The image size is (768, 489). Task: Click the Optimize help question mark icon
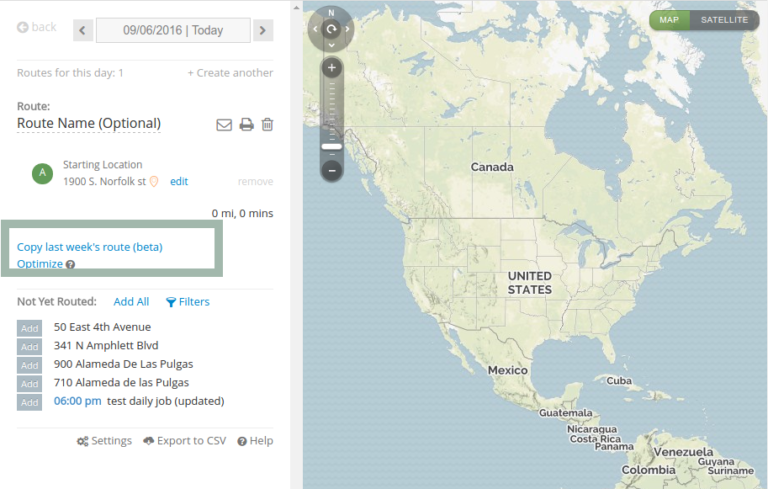pyautogui.click(x=71, y=265)
